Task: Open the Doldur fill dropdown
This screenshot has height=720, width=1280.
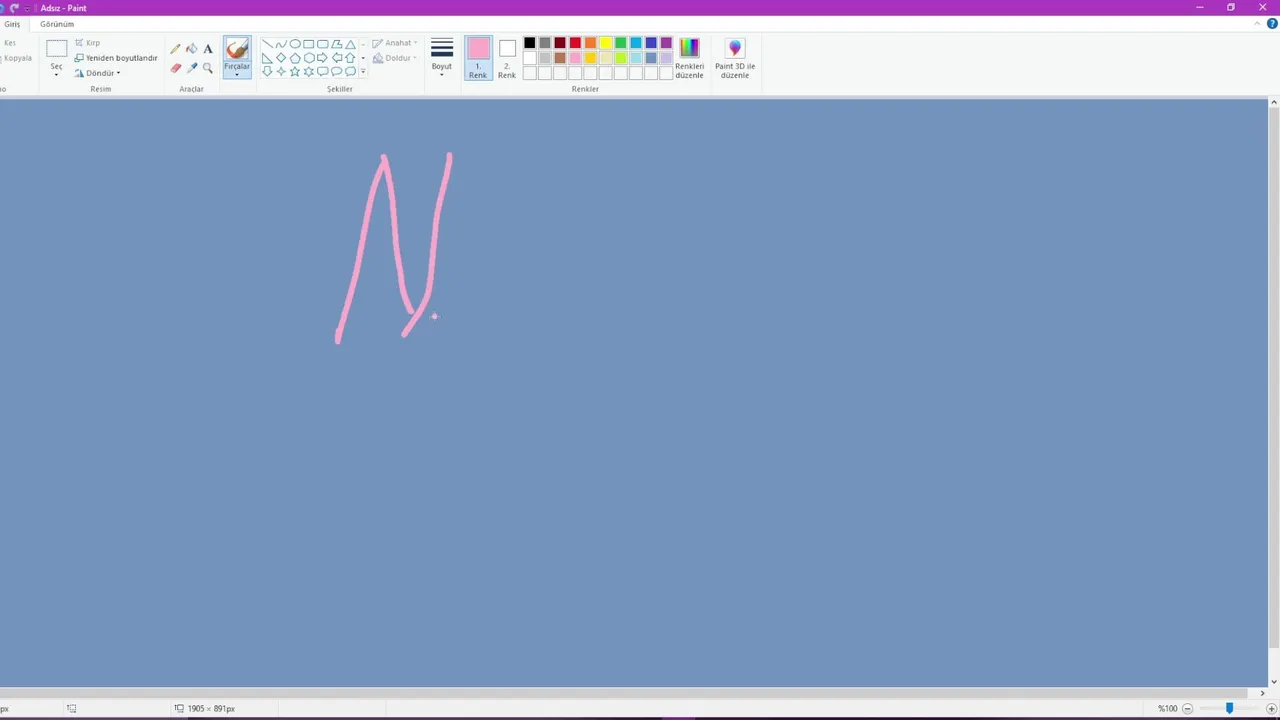Action: [x=395, y=58]
